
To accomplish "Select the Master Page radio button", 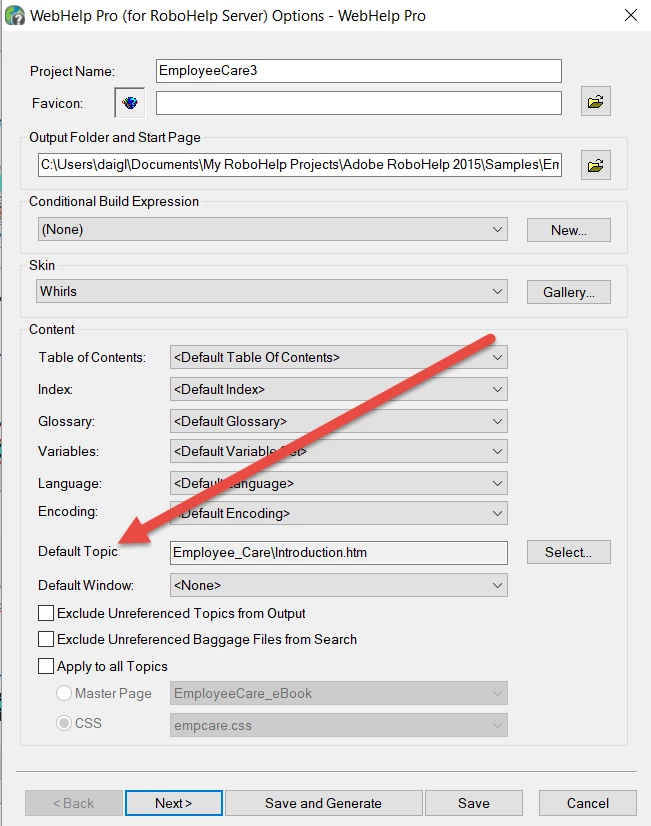I will (64, 693).
